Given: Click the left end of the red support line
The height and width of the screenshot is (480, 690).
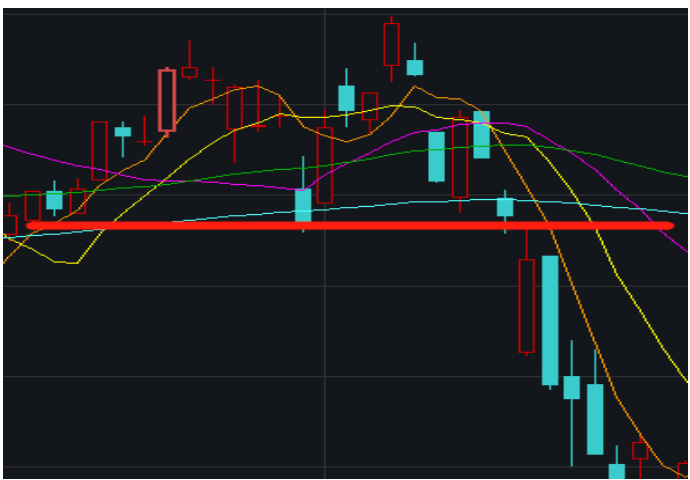Looking at the screenshot, I should pyautogui.click(x=32, y=226).
